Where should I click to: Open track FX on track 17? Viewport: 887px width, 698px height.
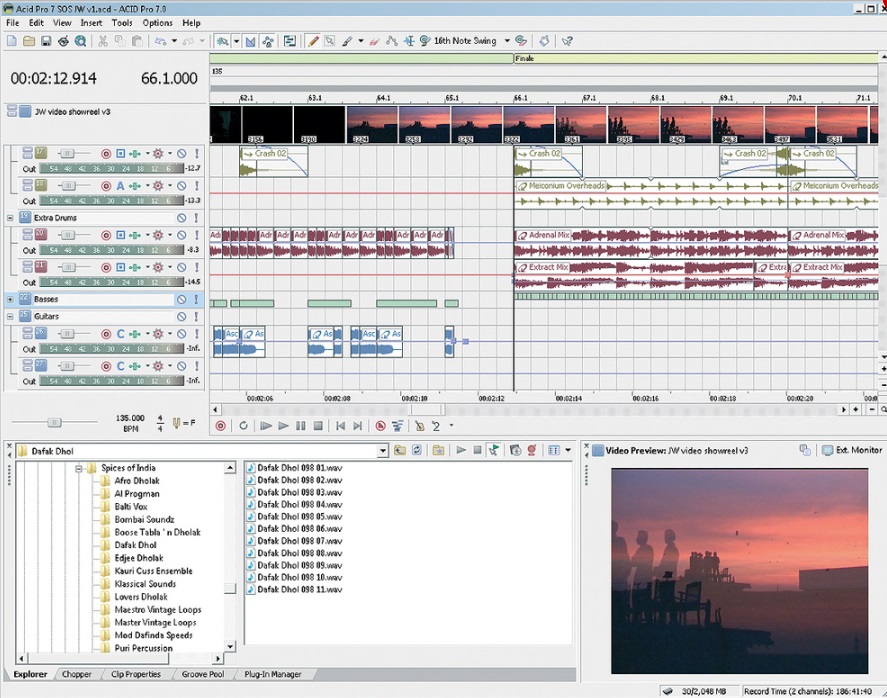pos(157,154)
